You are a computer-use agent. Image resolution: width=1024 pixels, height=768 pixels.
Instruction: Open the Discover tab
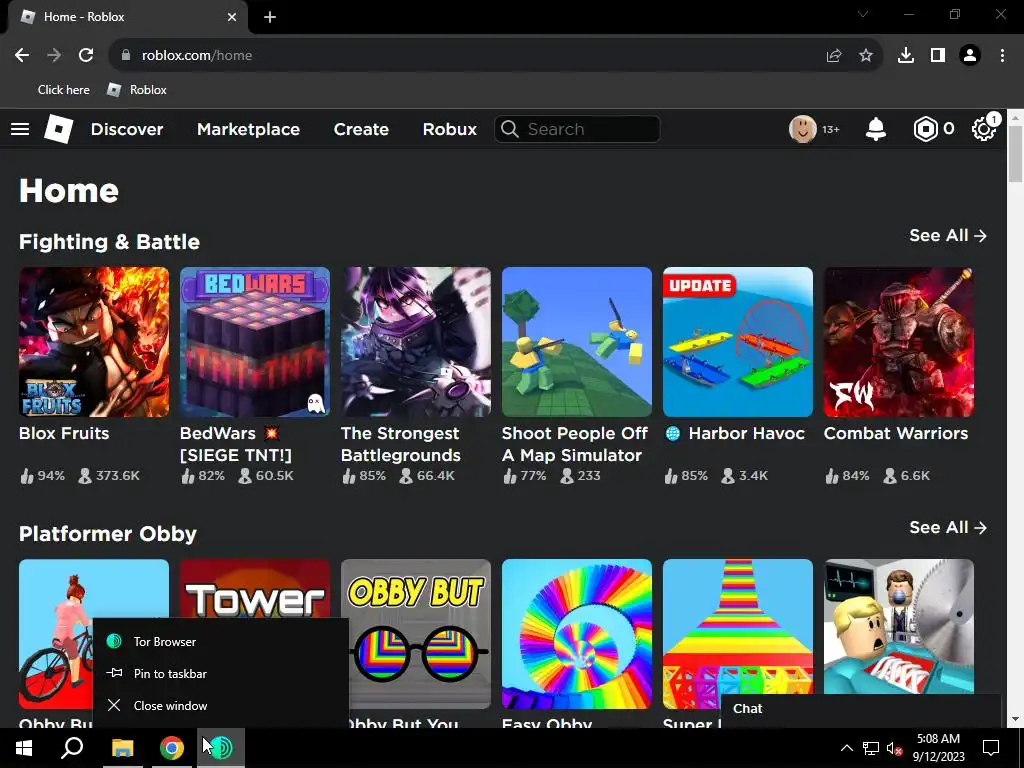[127, 129]
